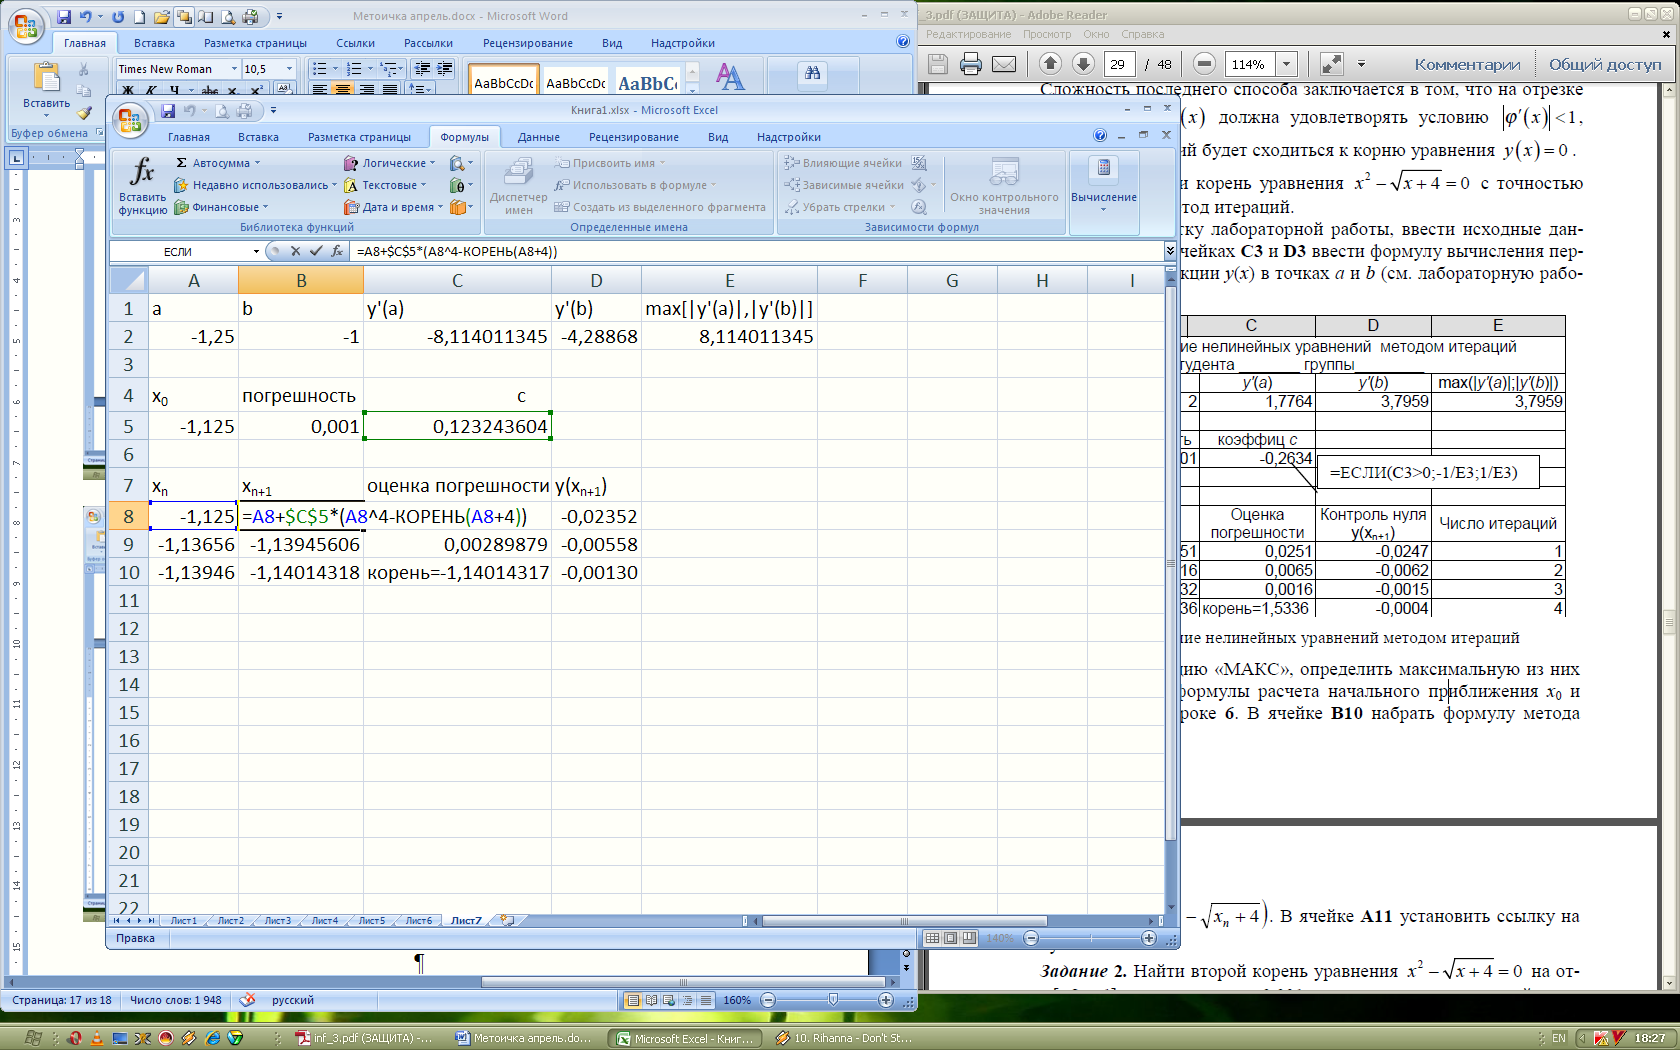Screen dimensions: 1680x1050
Task: Click Убрать стрелки button
Action: 840,207
